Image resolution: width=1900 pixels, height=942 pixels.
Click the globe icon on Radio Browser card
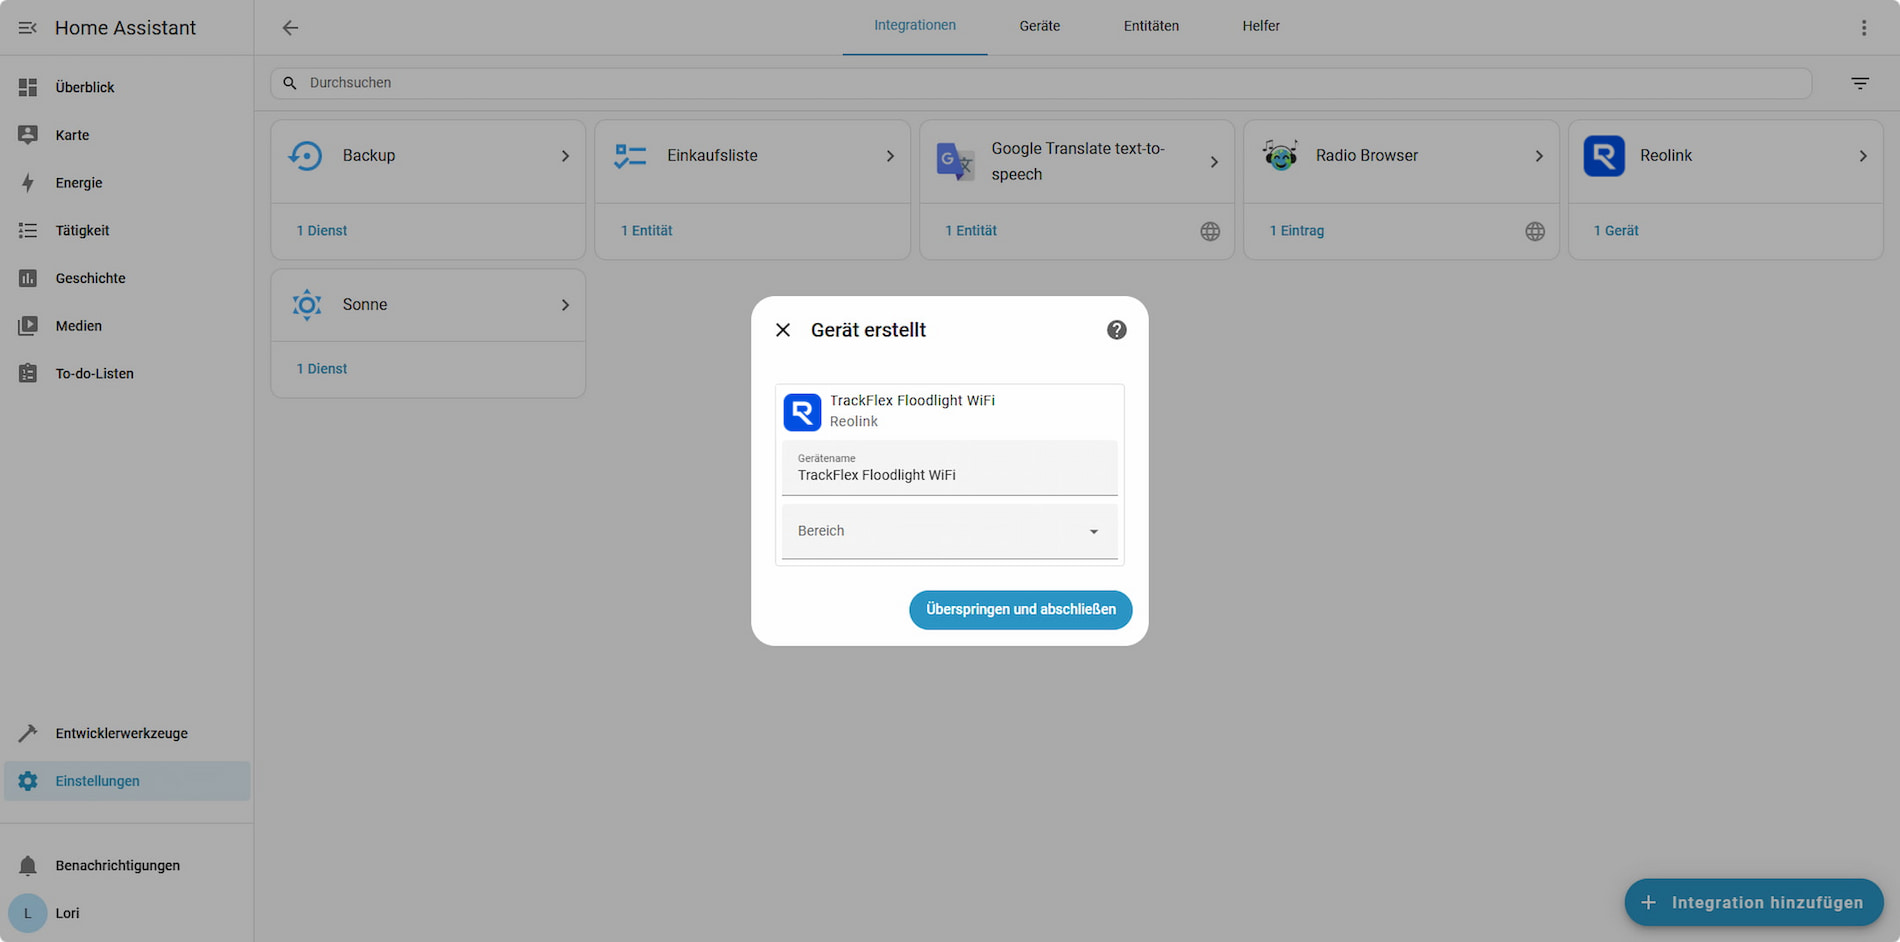point(1535,231)
